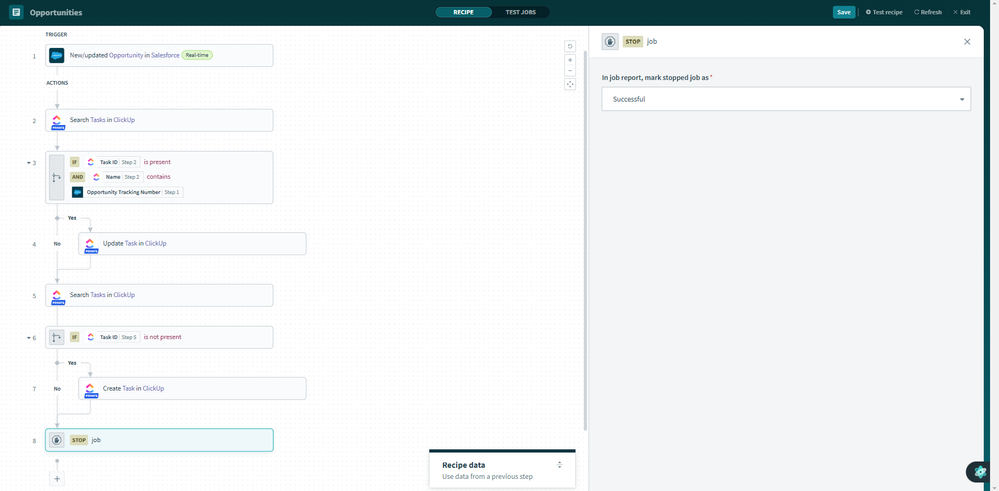Collapse step 6 using its arrow

[28, 338]
